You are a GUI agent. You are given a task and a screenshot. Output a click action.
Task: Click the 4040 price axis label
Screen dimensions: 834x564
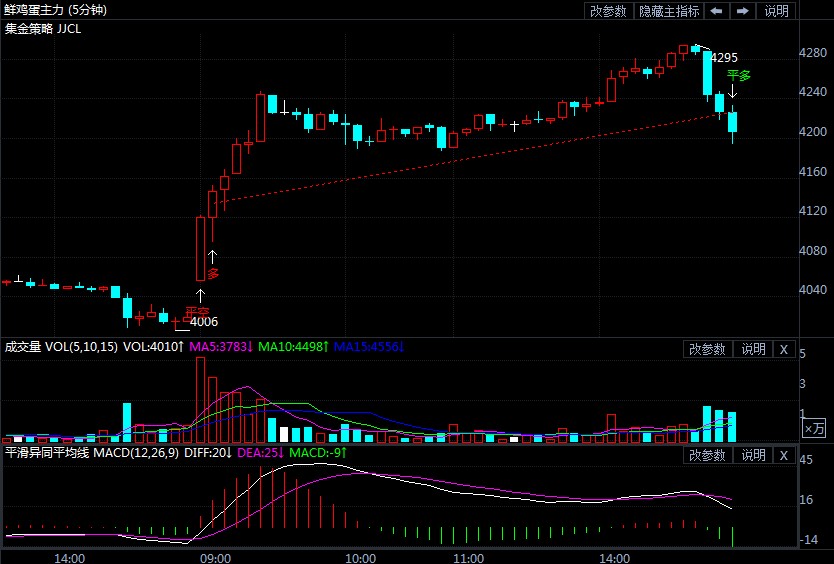[x=813, y=289]
